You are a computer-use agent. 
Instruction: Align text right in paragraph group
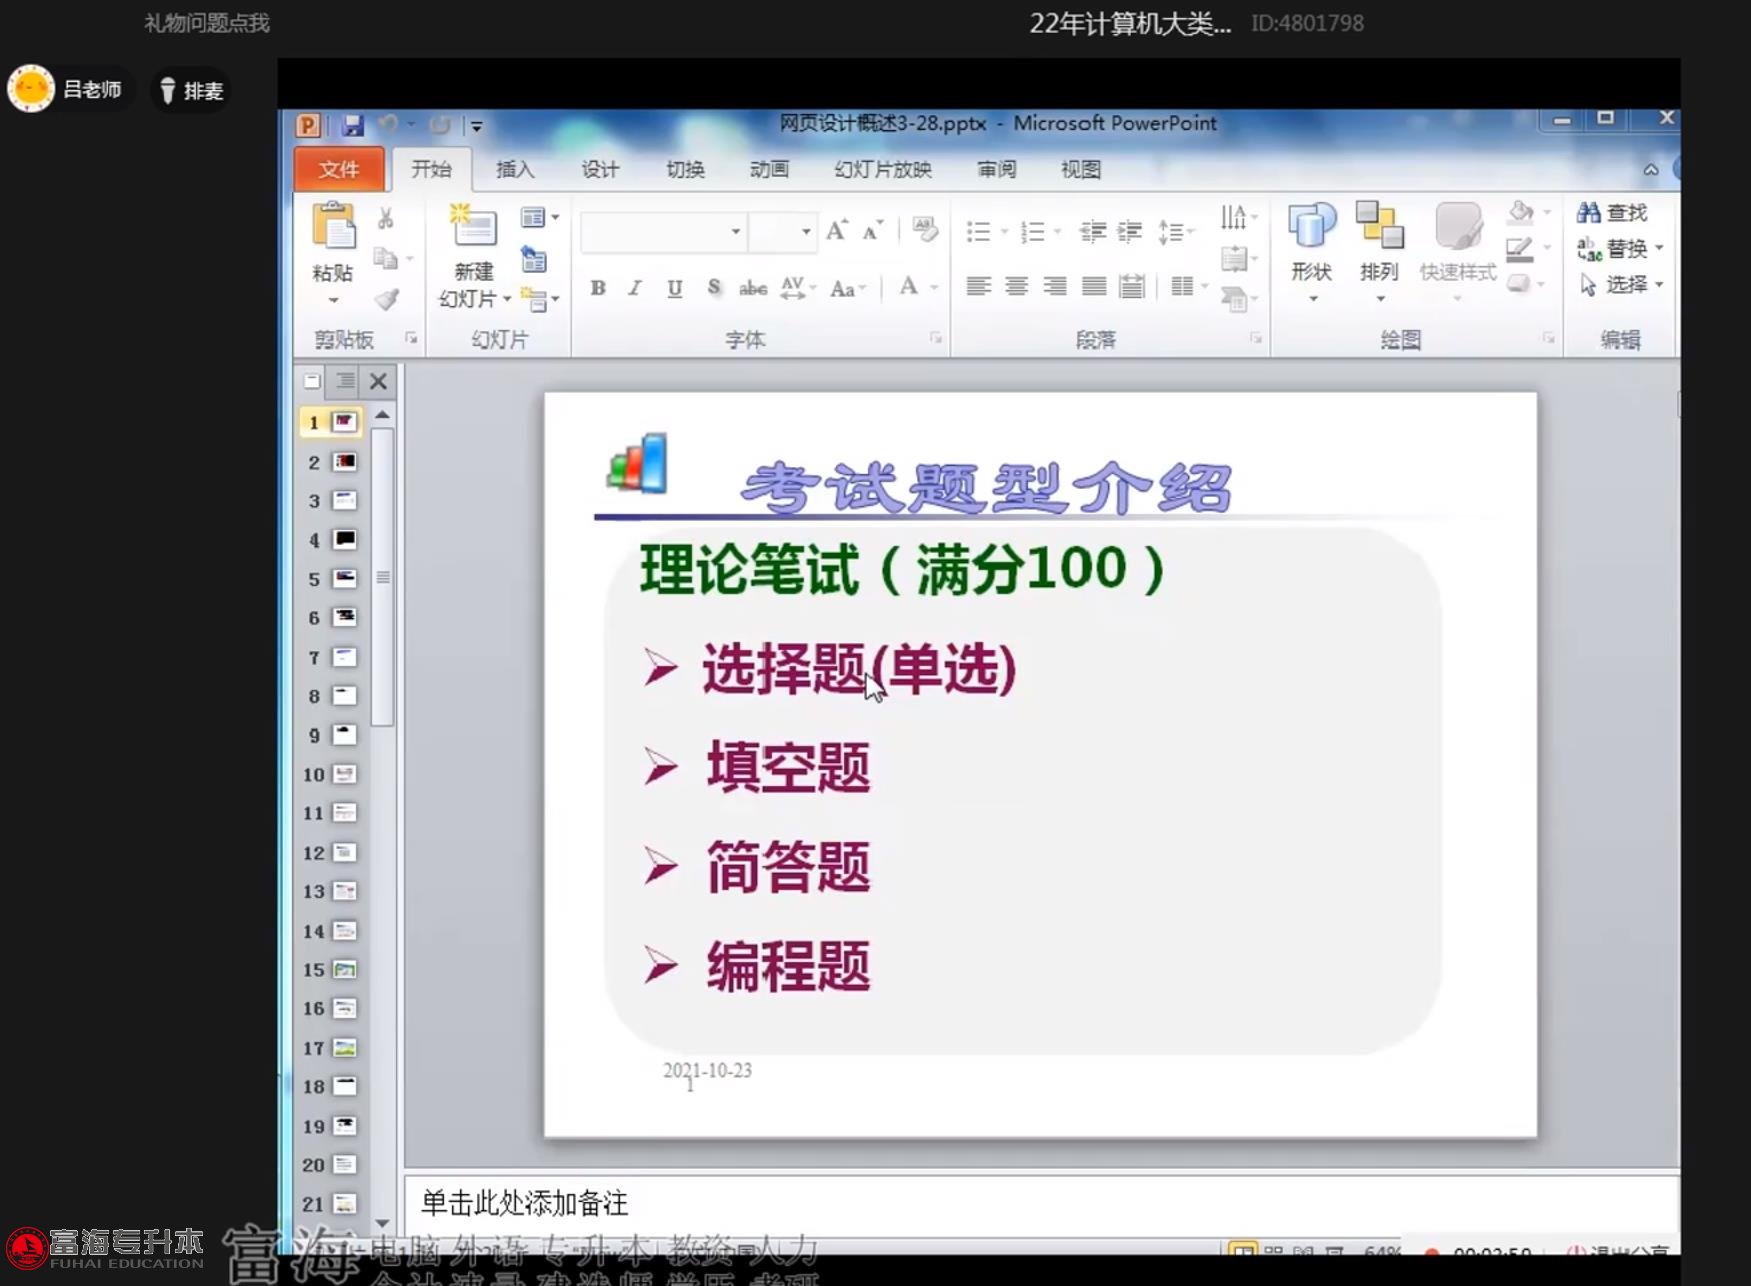coord(1055,287)
